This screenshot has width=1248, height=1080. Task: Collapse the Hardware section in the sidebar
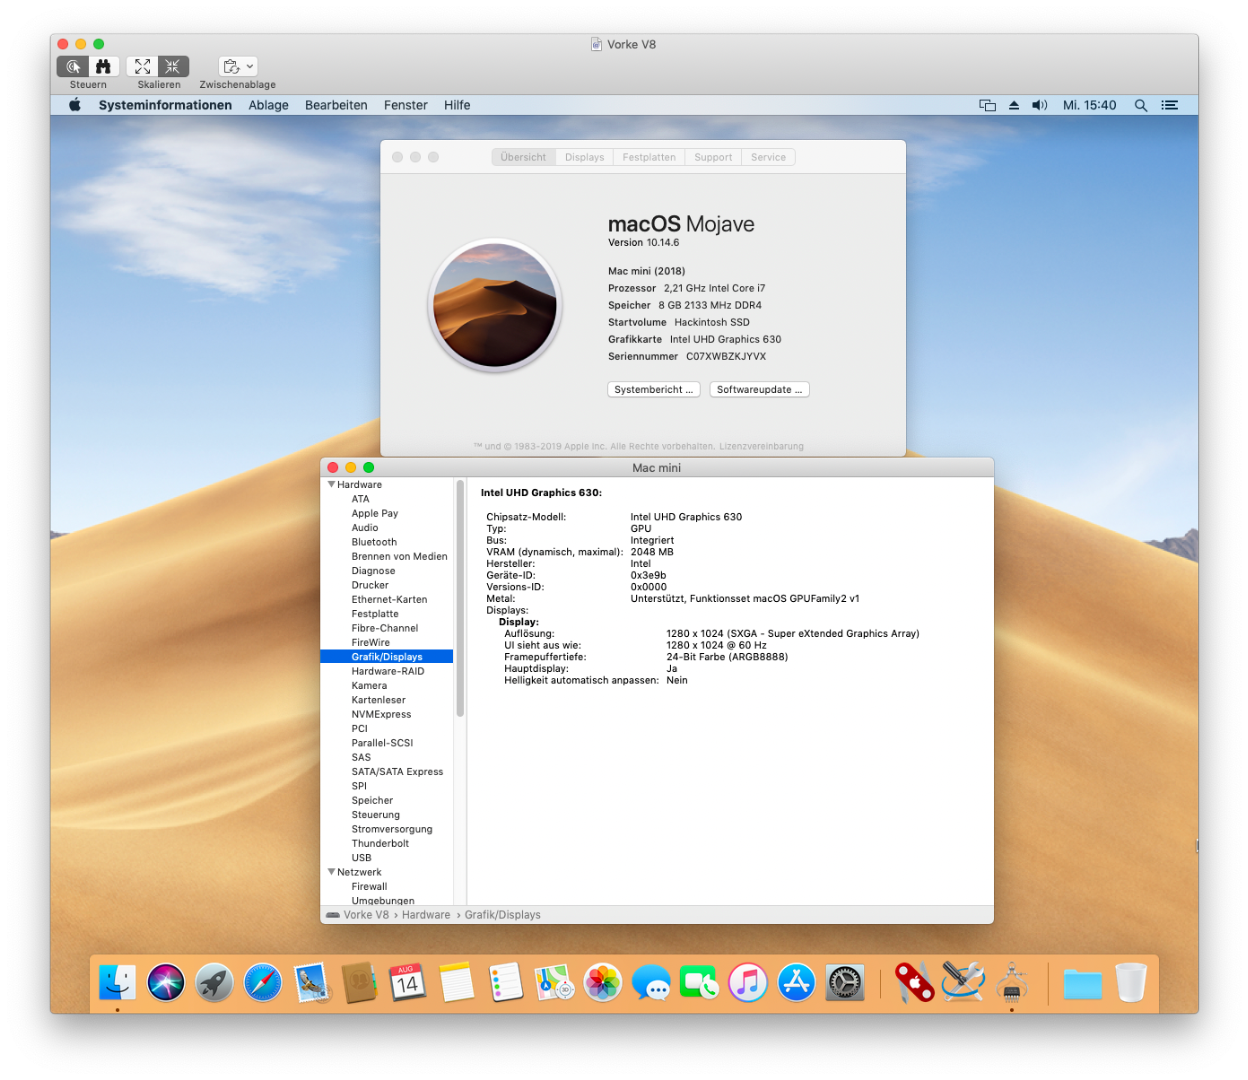331,485
